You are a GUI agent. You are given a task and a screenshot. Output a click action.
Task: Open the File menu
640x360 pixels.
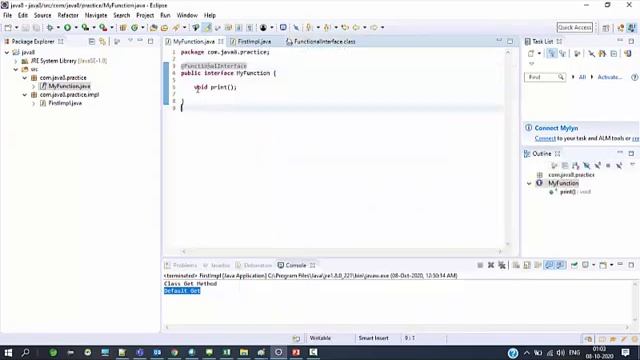click(7, 16)
